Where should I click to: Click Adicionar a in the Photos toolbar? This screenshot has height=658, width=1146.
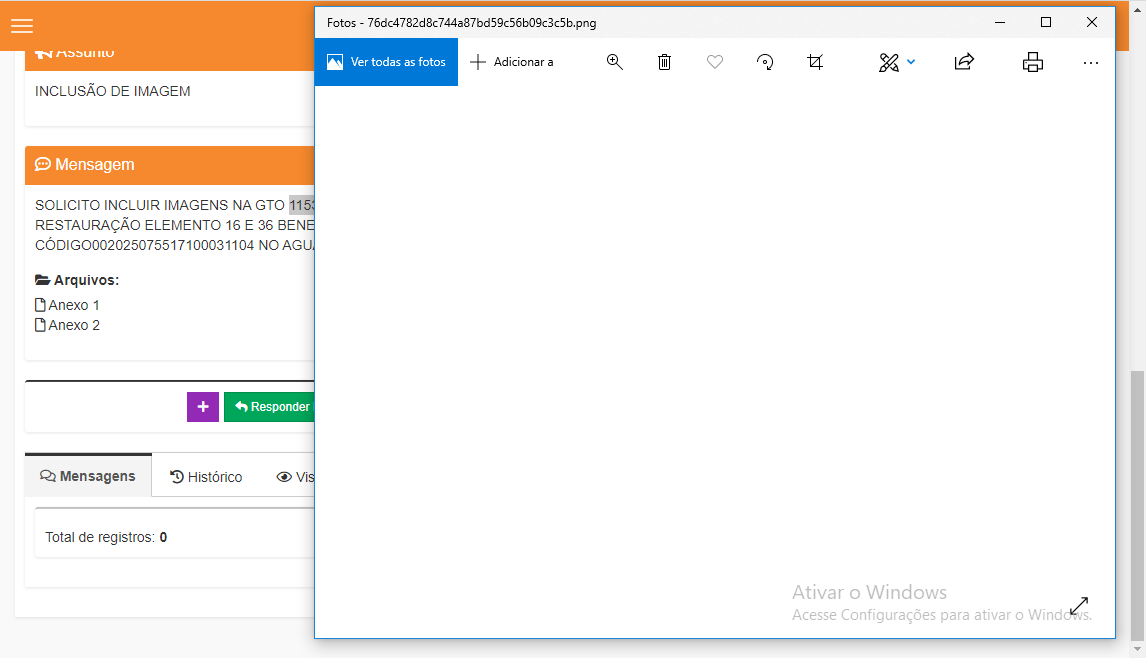click(x=512, y=62)
